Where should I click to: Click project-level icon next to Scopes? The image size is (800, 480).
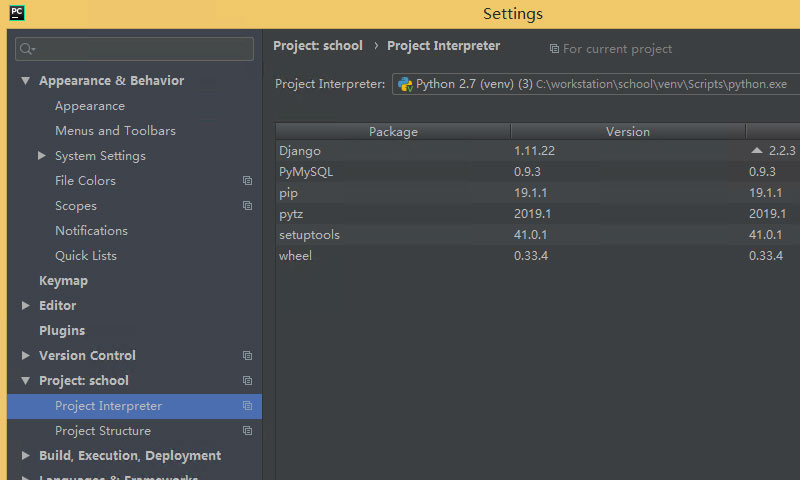point(247,206)
